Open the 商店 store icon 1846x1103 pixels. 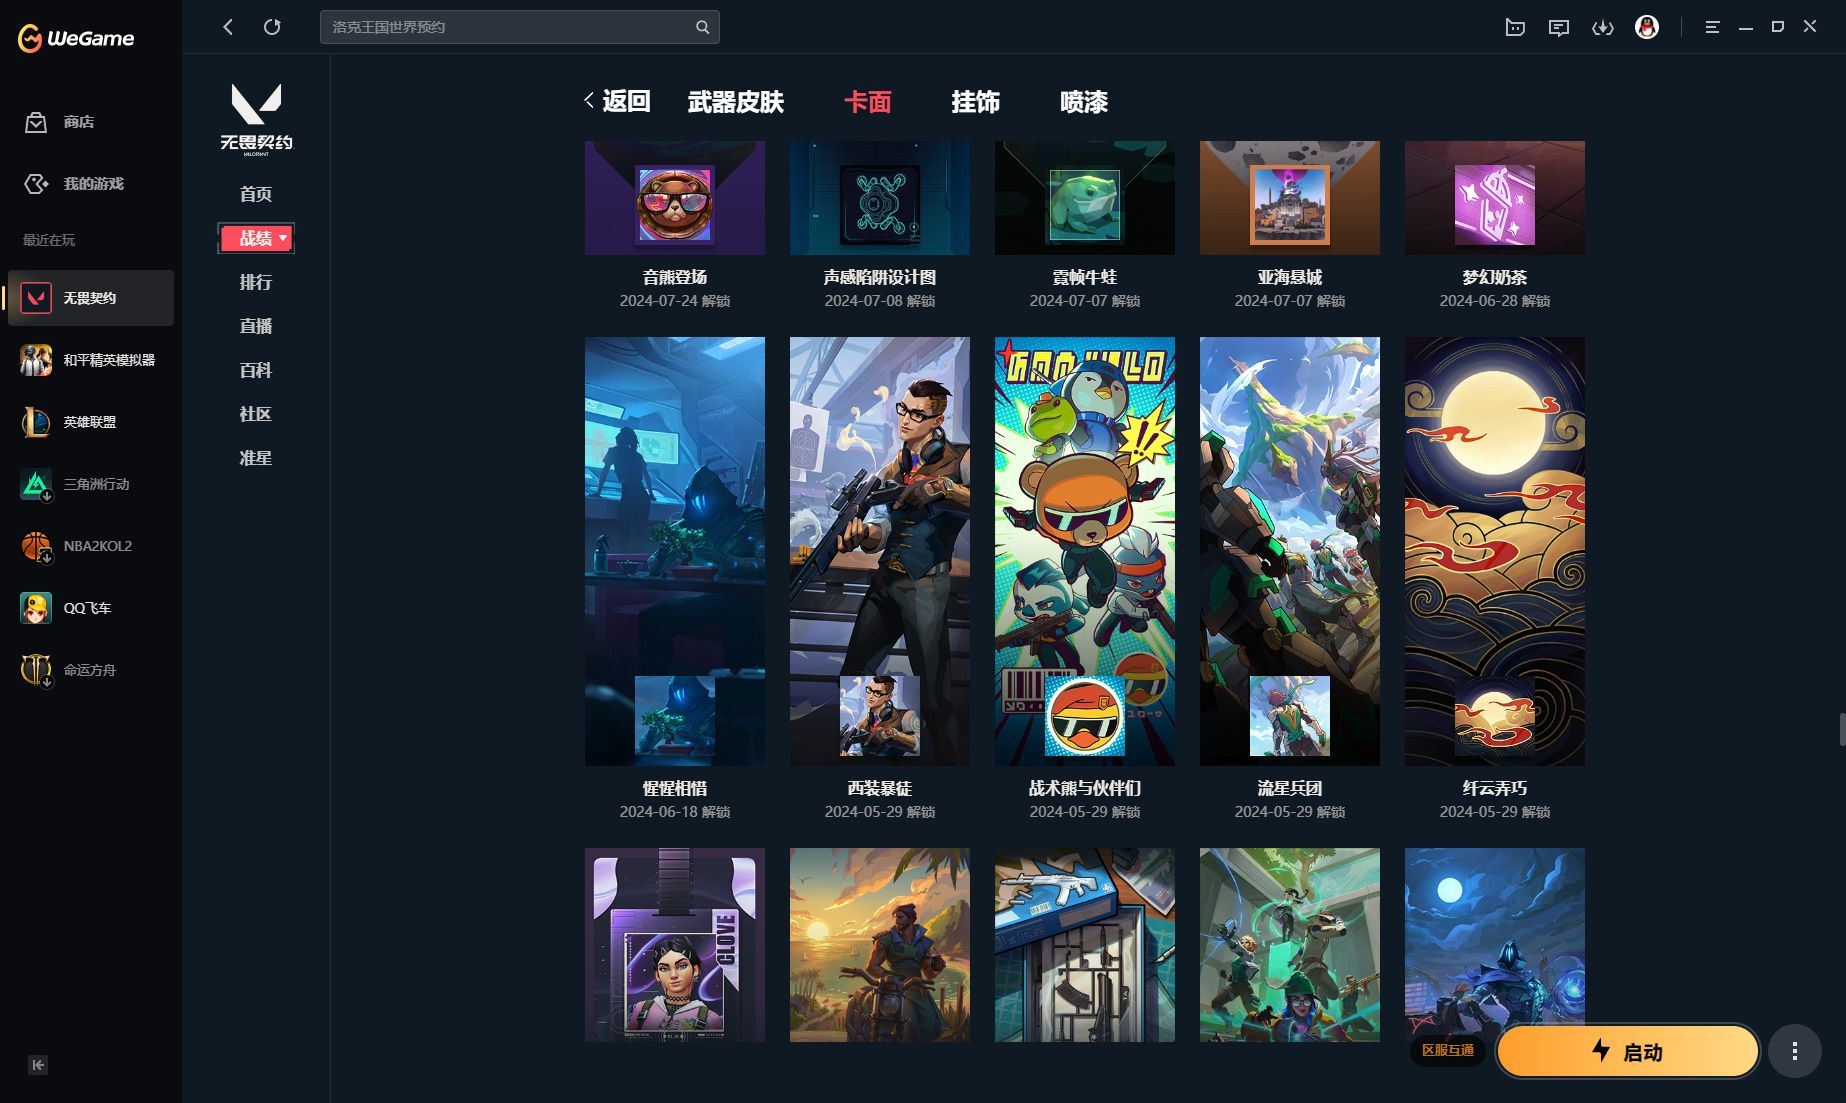pos(36,122)
